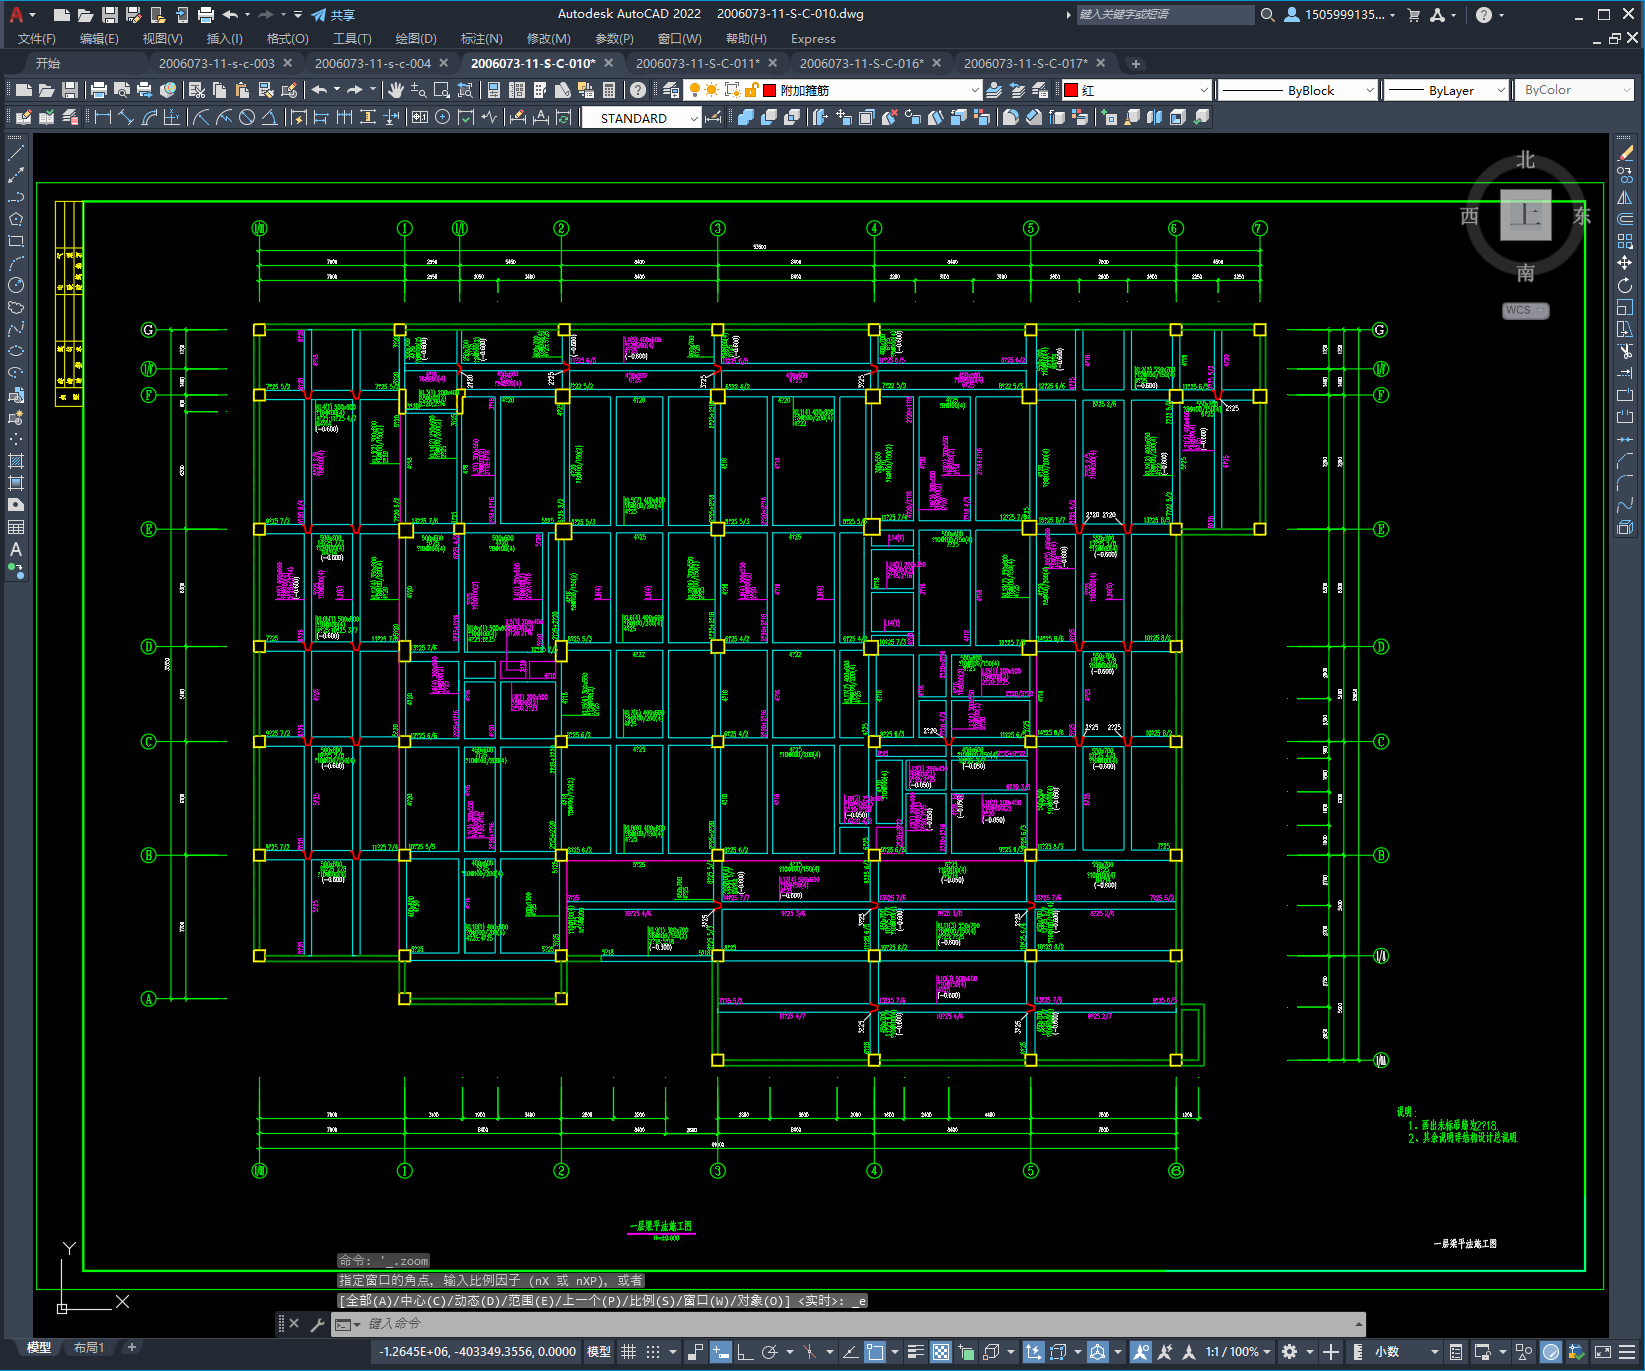
Task: Click the Radius dimension tool
Action: click(201, 117)
